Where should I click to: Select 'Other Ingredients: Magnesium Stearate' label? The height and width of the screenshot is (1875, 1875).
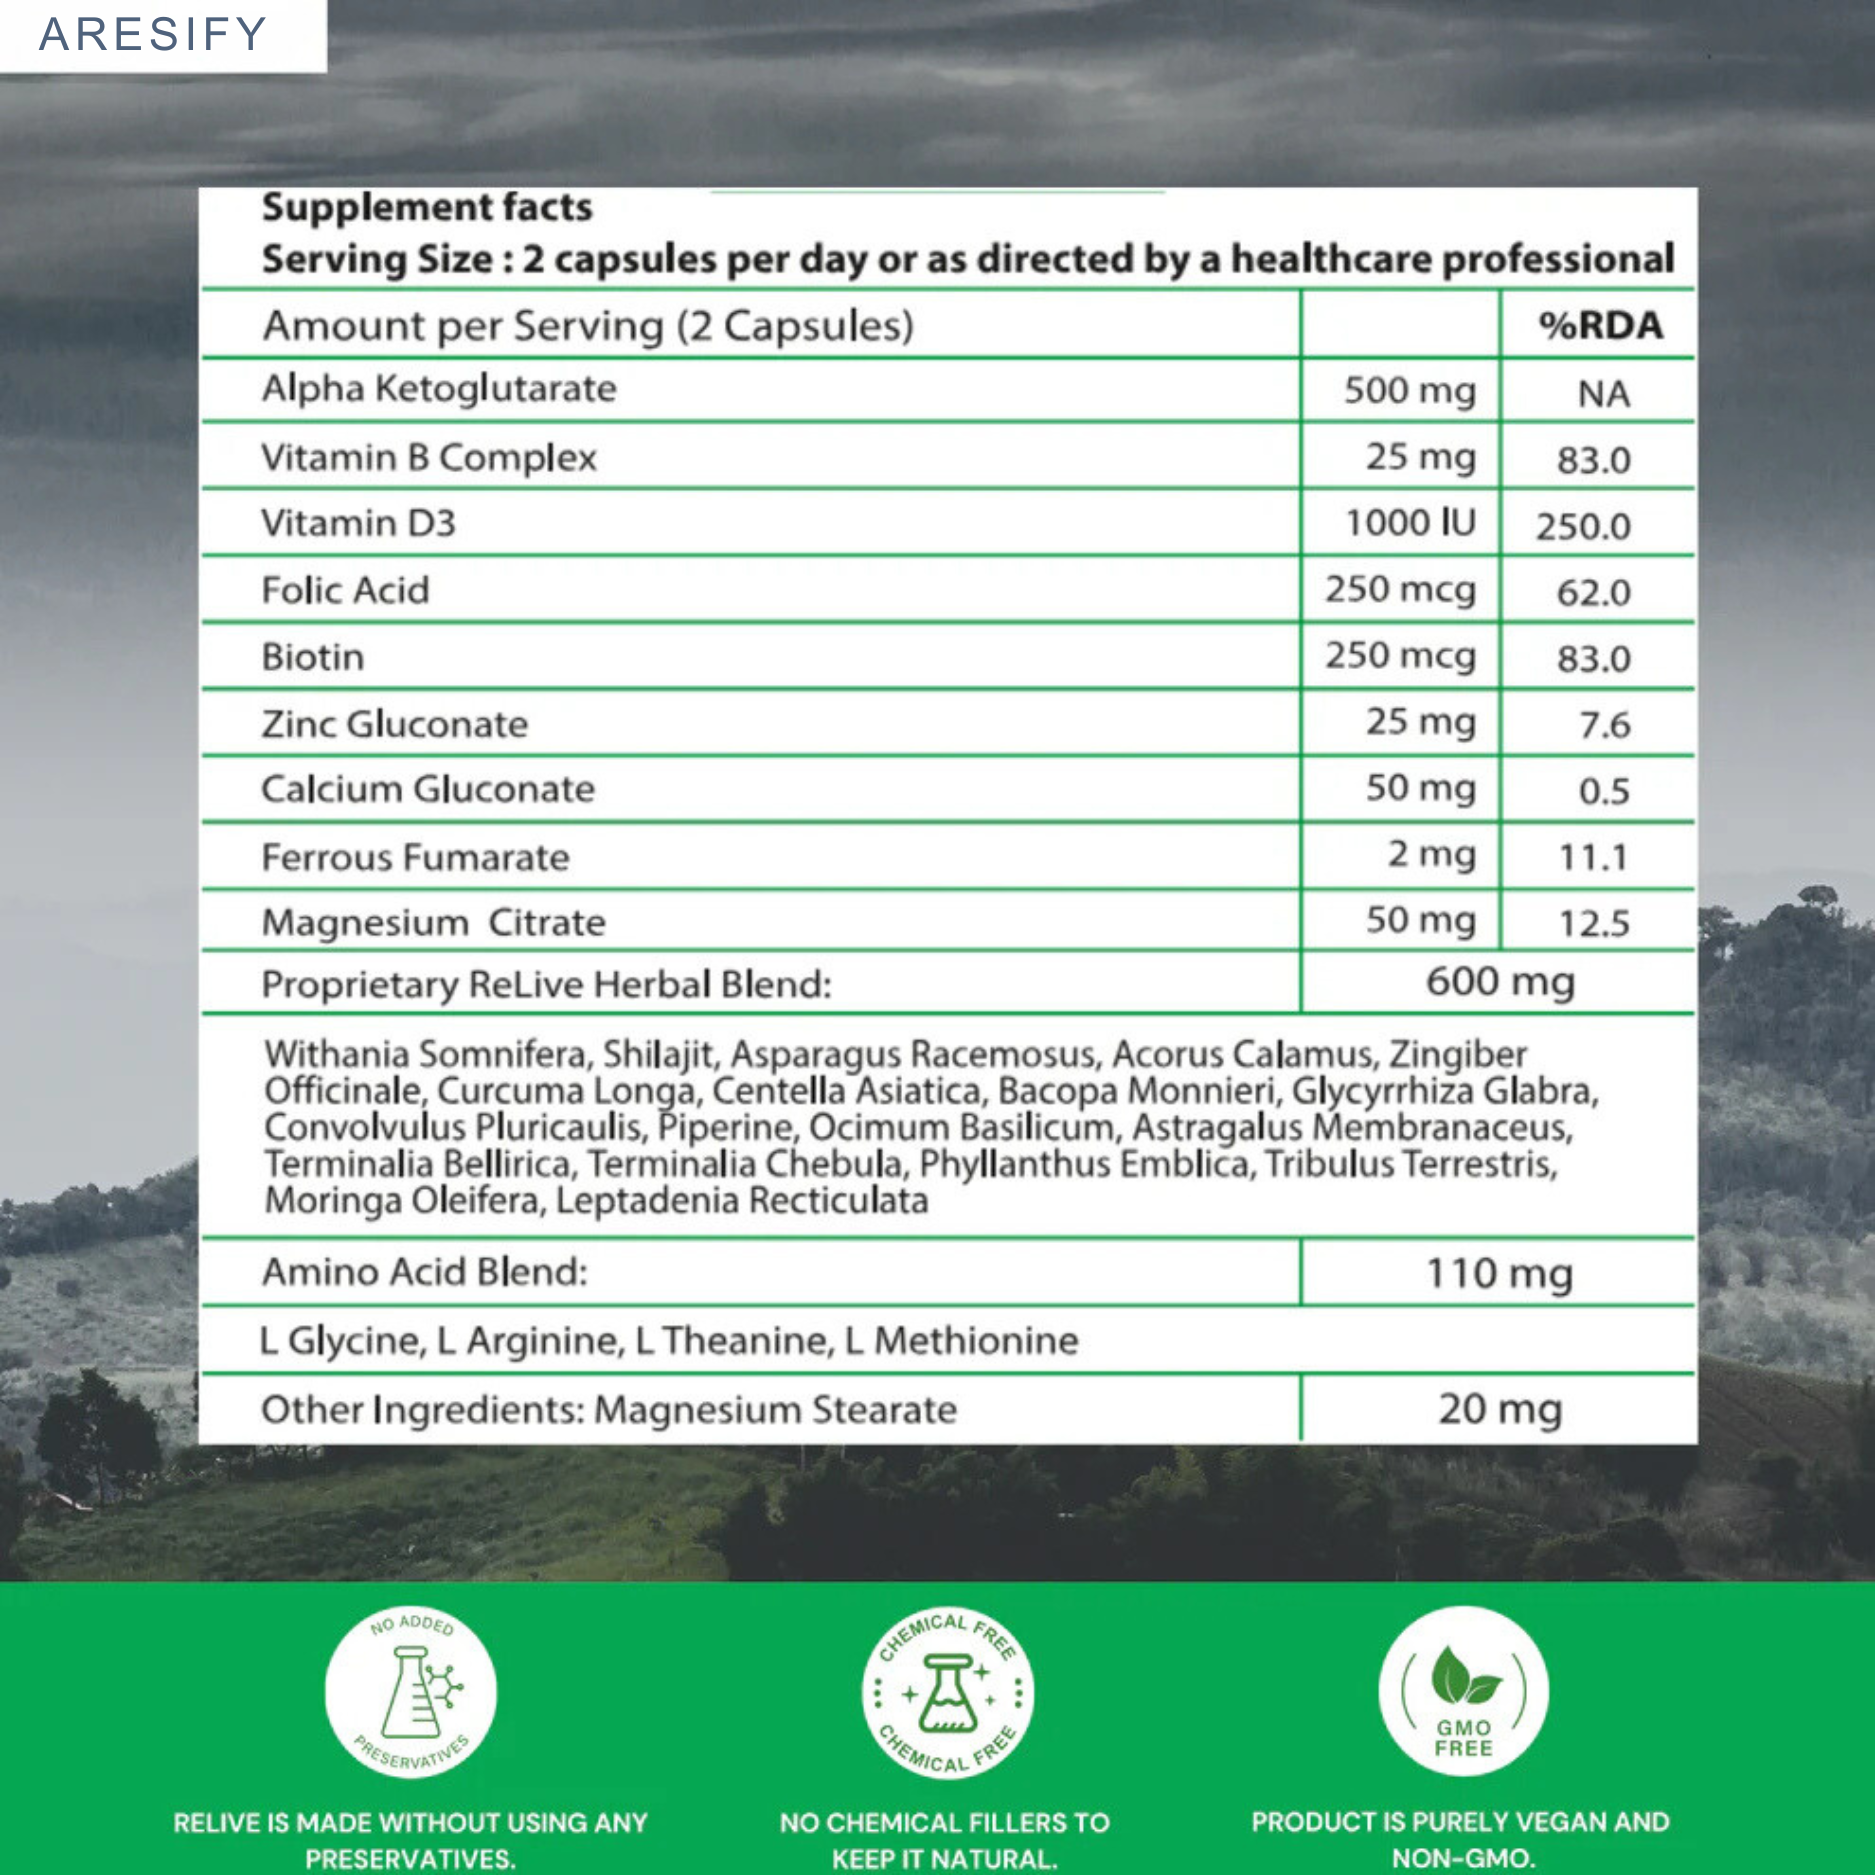(609, 1410)
